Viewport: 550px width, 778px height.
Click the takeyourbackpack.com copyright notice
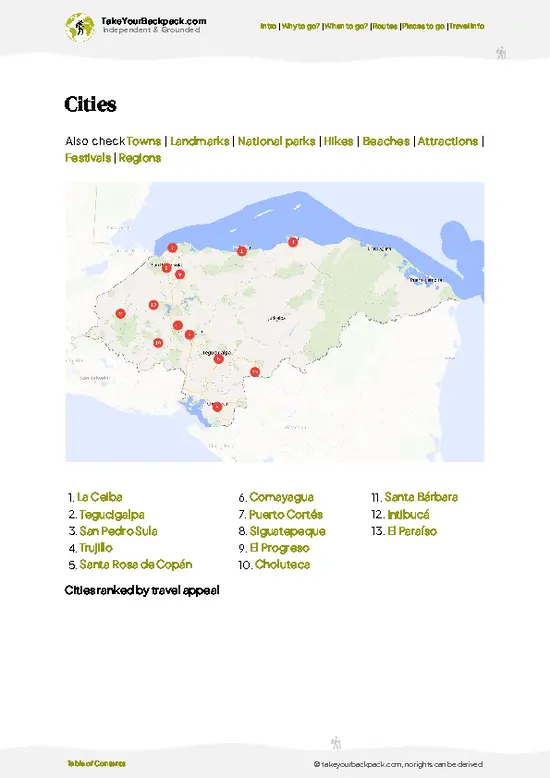[x=398, y=765]
